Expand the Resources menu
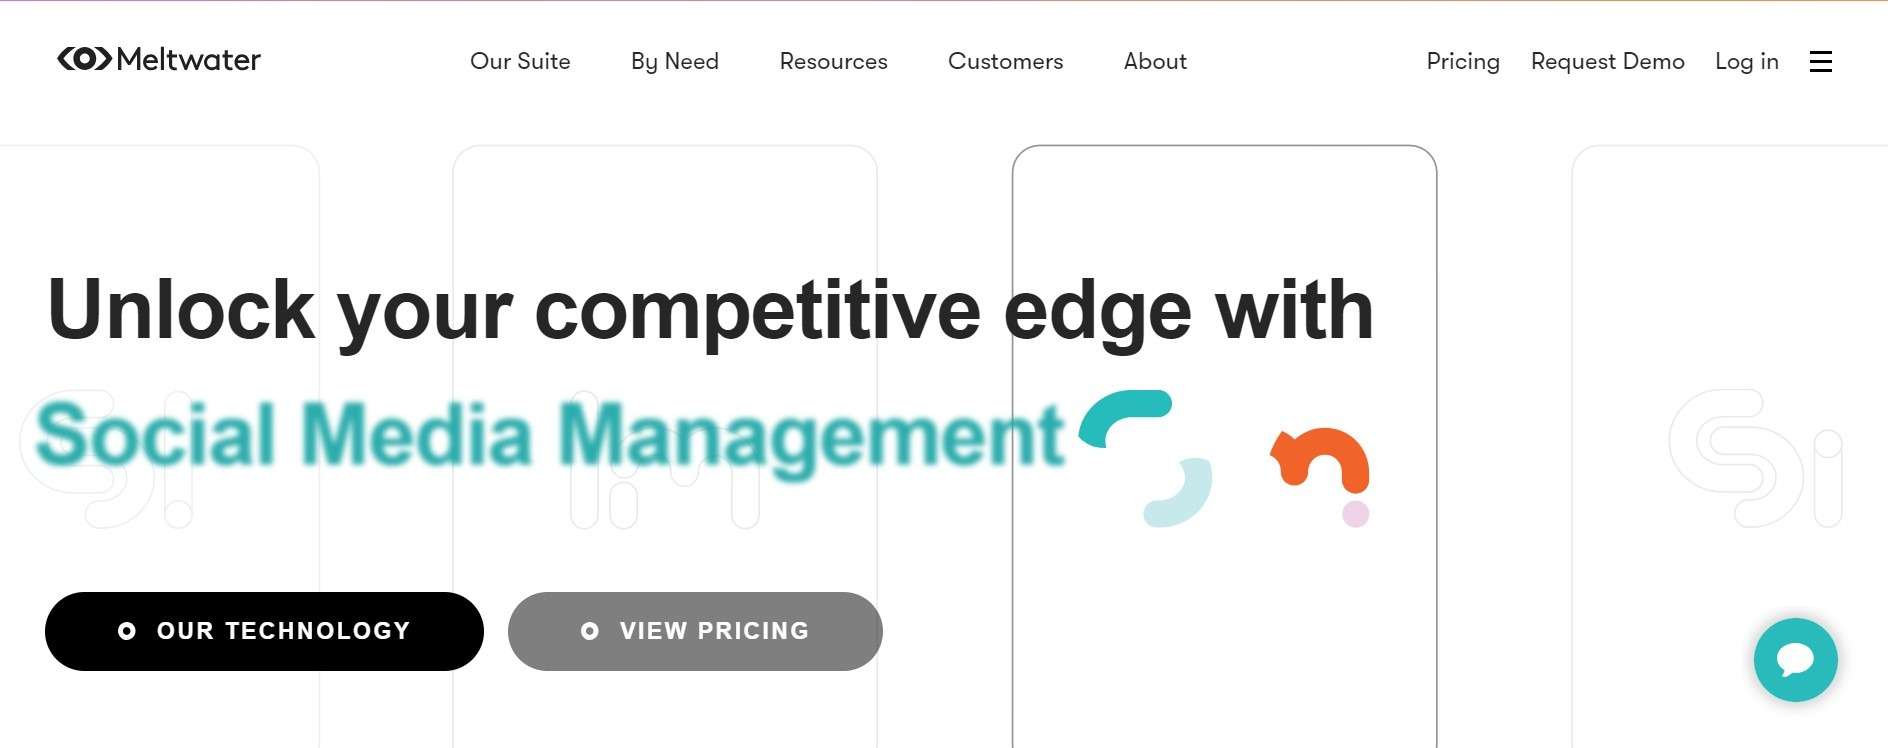Viewport: 1888px width, 748px height. (833, 62)
